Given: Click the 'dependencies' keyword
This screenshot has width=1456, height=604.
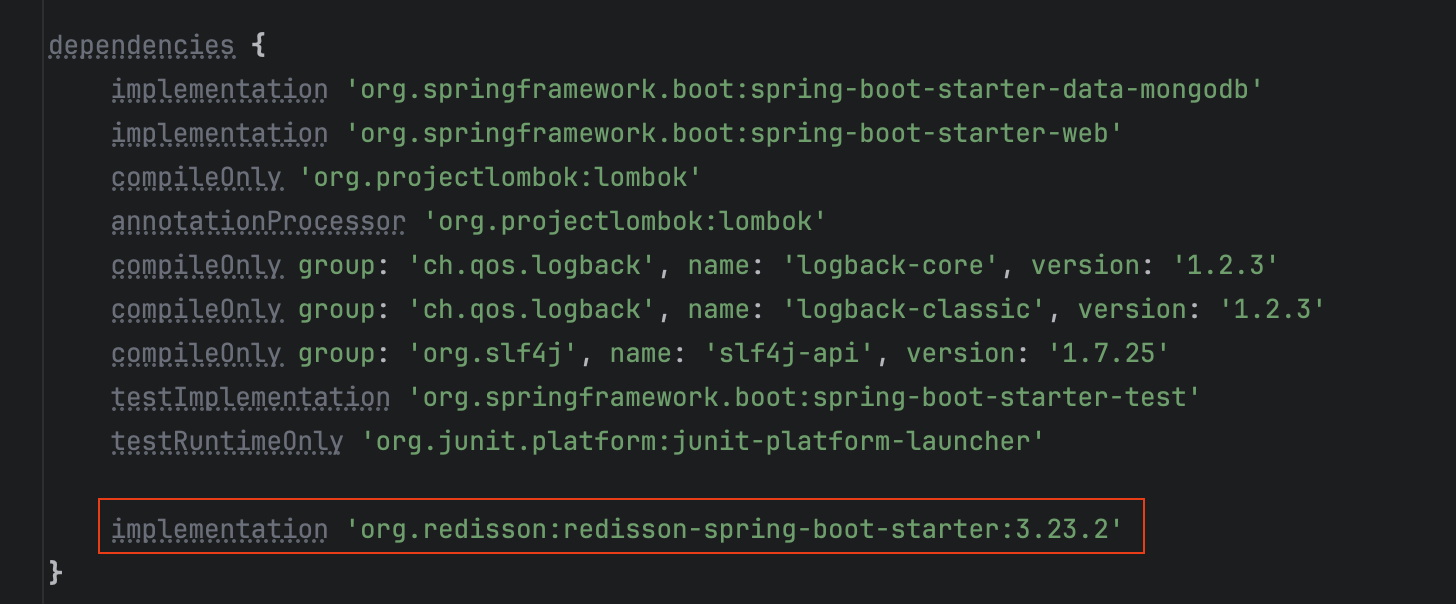Looking at the screenshot, I should pyautogui.click(x=141, y=46).
